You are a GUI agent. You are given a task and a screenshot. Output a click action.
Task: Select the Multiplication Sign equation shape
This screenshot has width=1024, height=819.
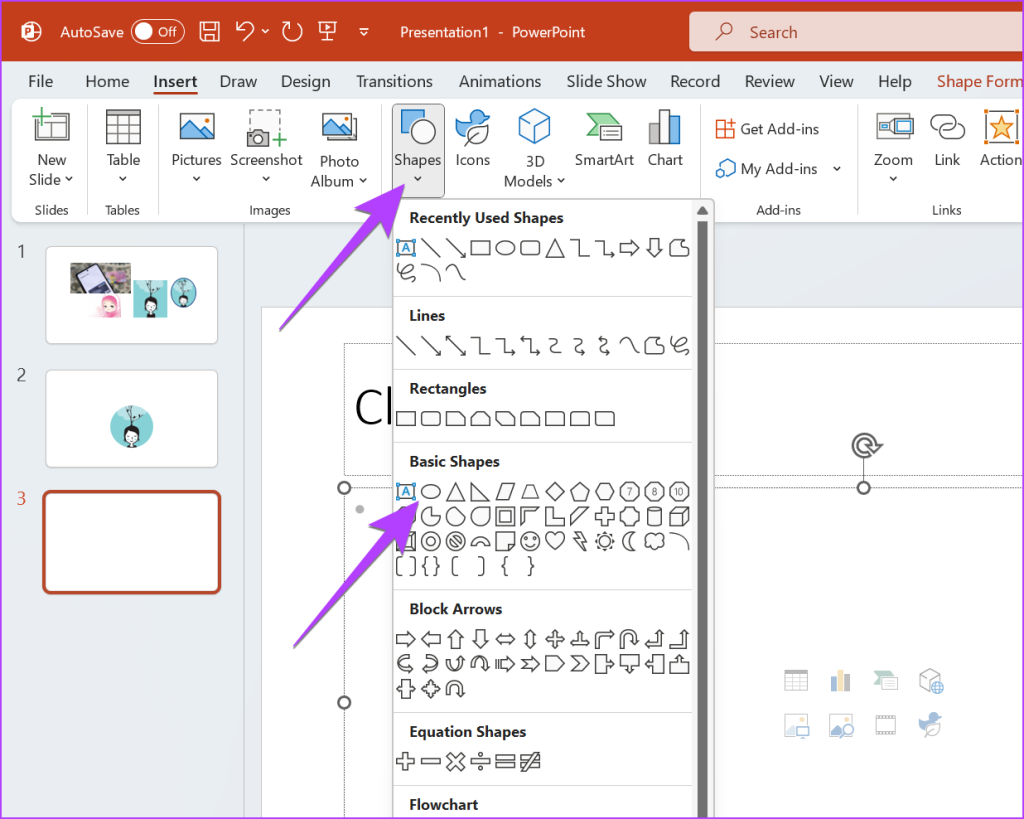tap(456, 762)
